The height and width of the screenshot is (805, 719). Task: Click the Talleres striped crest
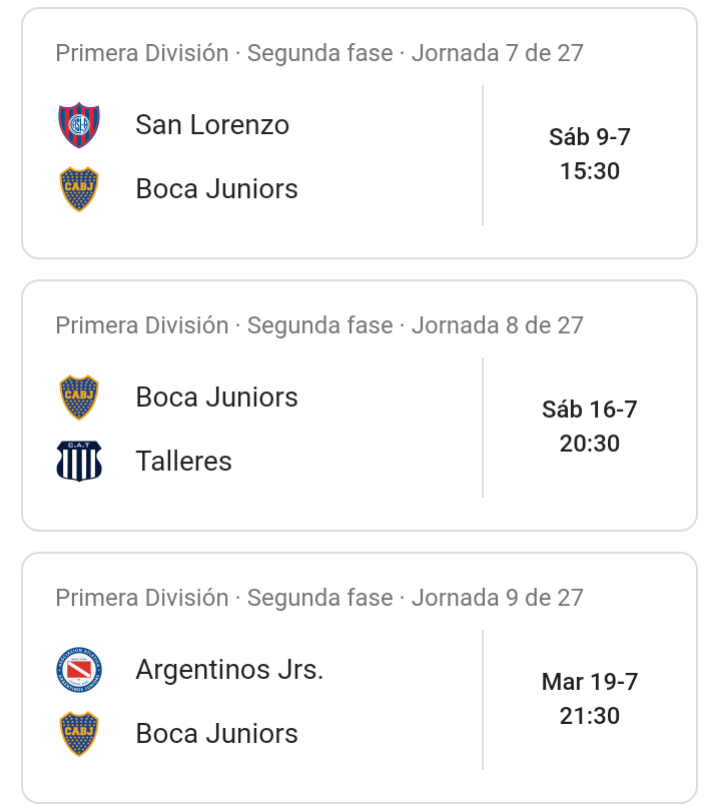(79, 461)
